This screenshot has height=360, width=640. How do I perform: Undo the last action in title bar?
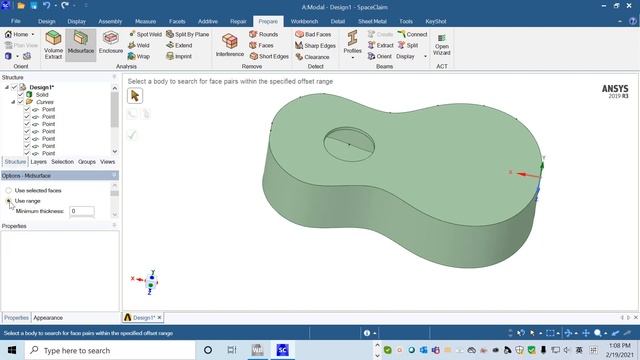click(47, 5)
